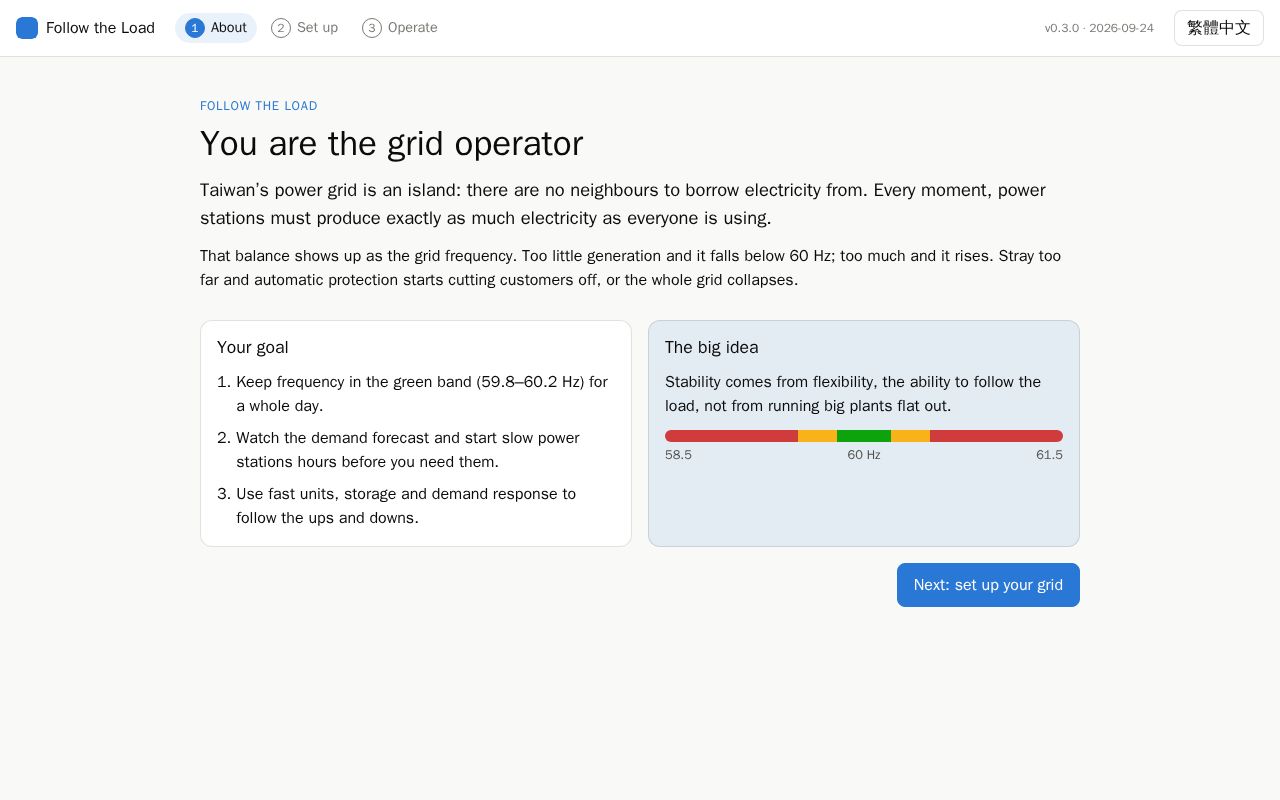Click the heading You are the grid operator
This screenshot has width=1280, height=800.
391,143
